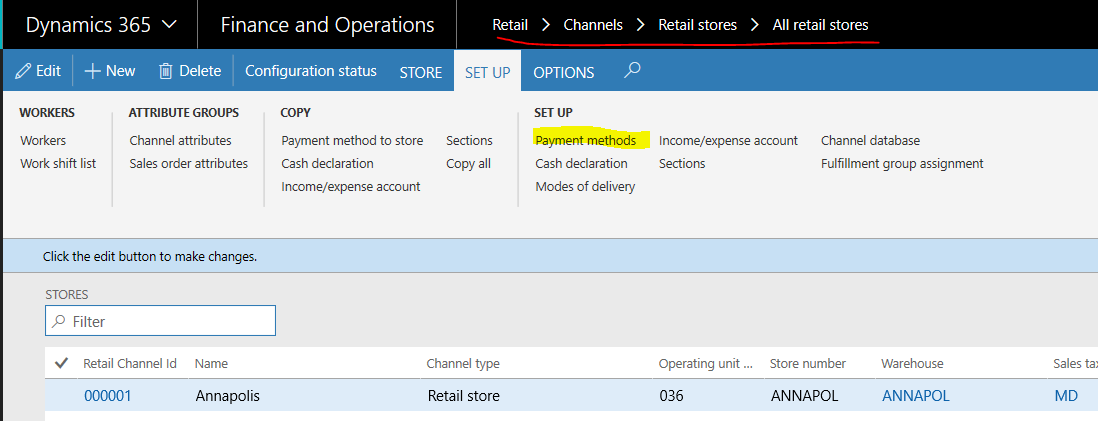Click the Edit pencil icon

point(23,71)
